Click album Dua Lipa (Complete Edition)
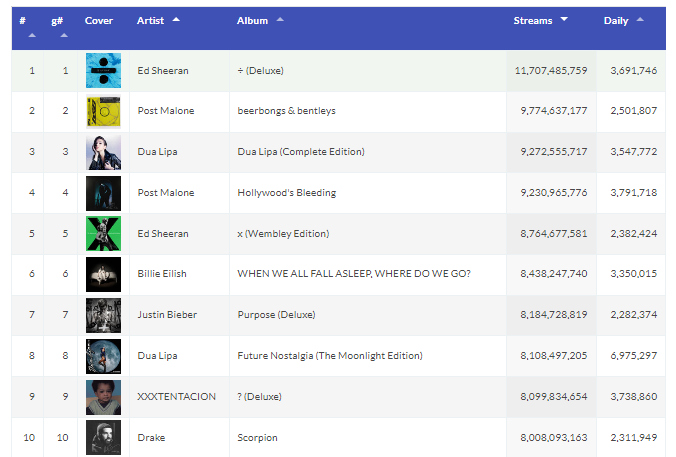This screenshot has height=457, width=676. click(301, 152)
